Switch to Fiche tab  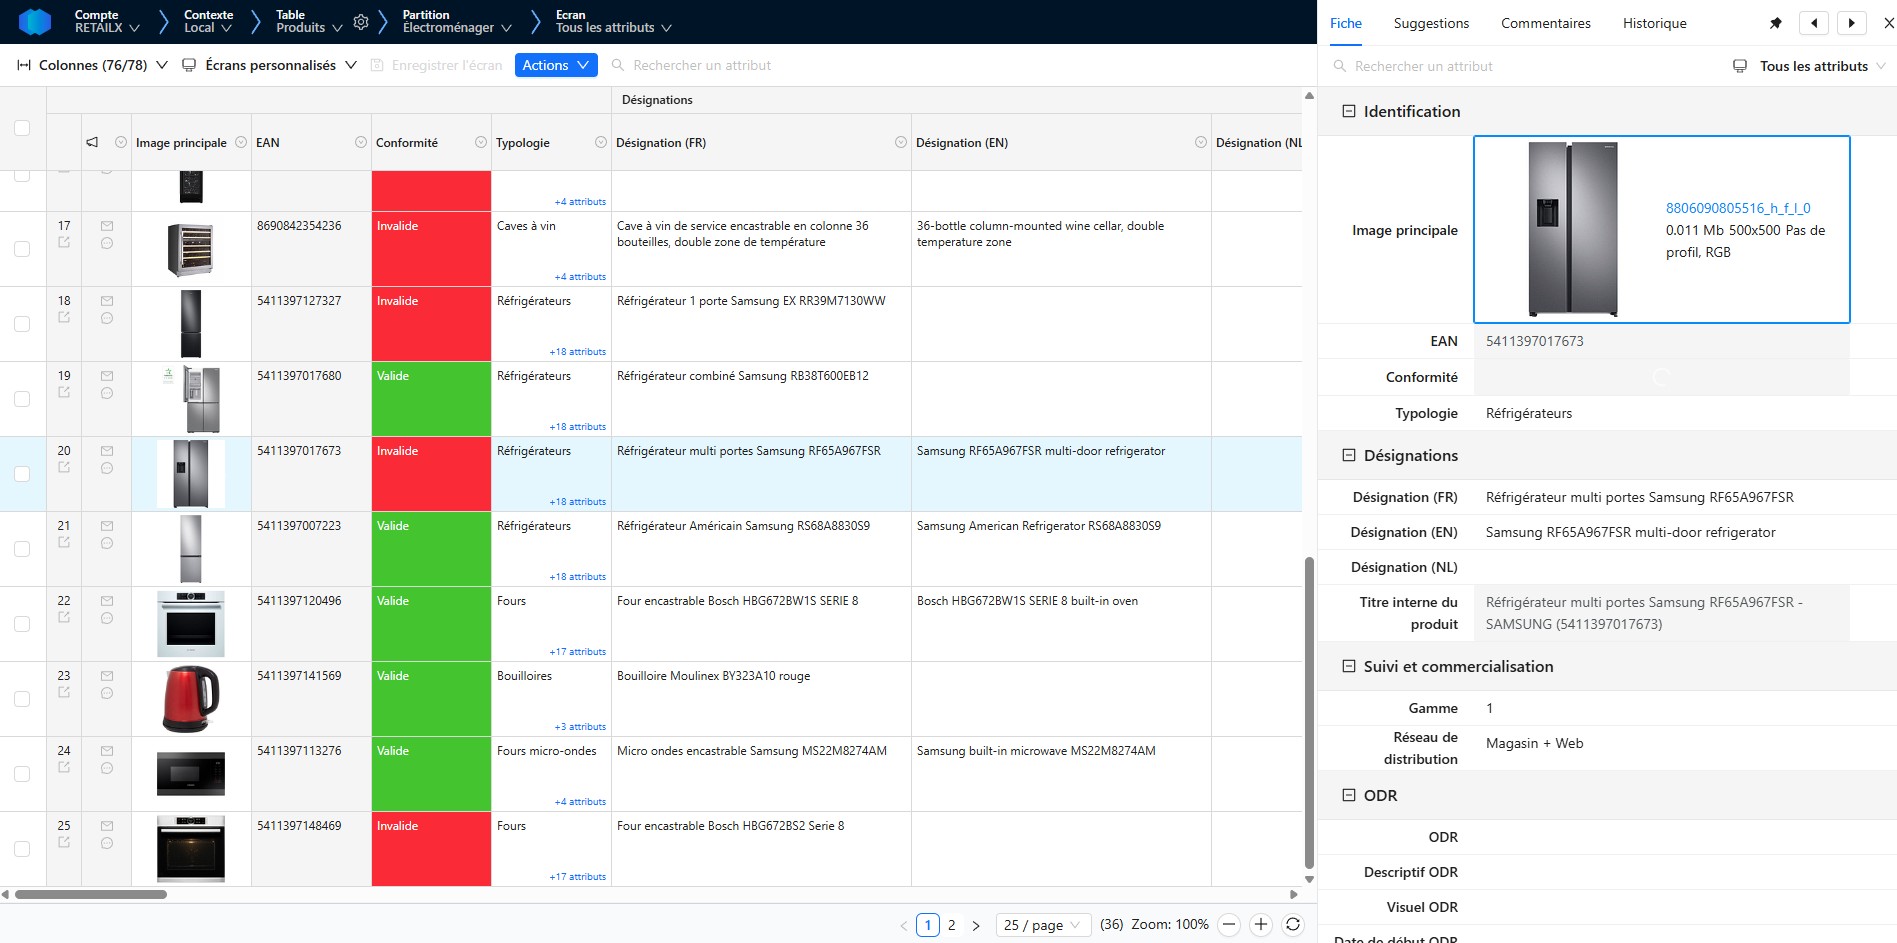(x=1346, y=23)
